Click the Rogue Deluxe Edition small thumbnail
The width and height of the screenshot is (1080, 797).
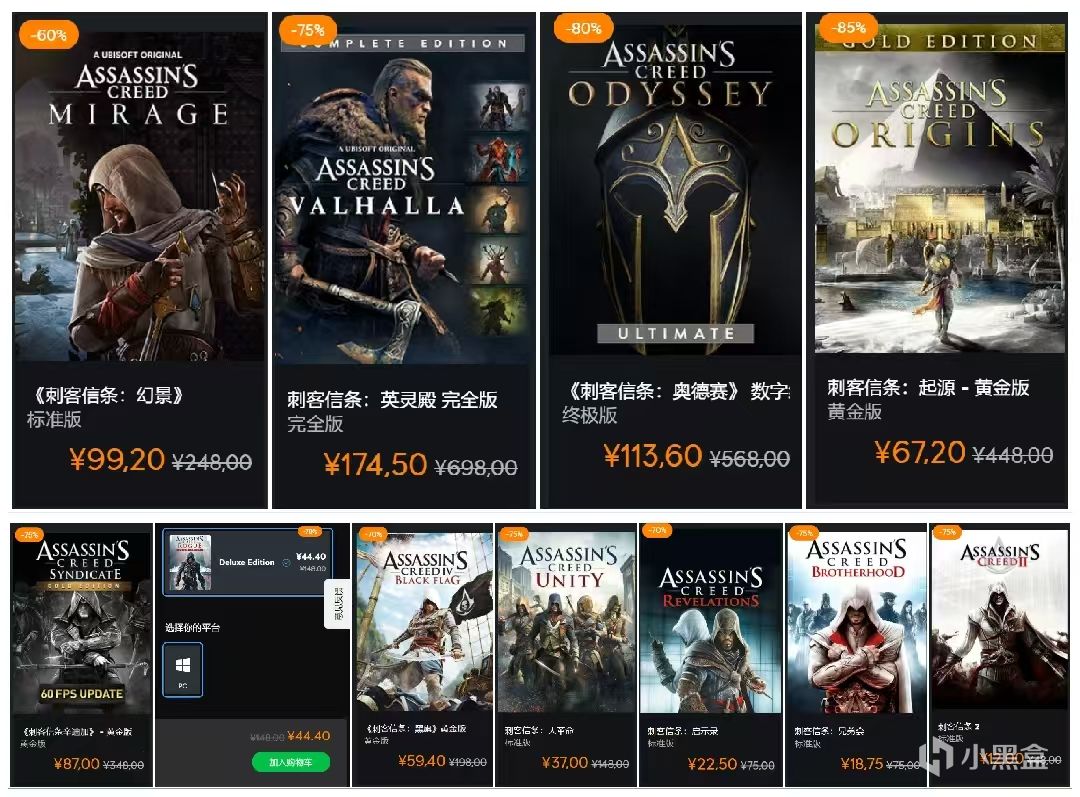[190, 562]
